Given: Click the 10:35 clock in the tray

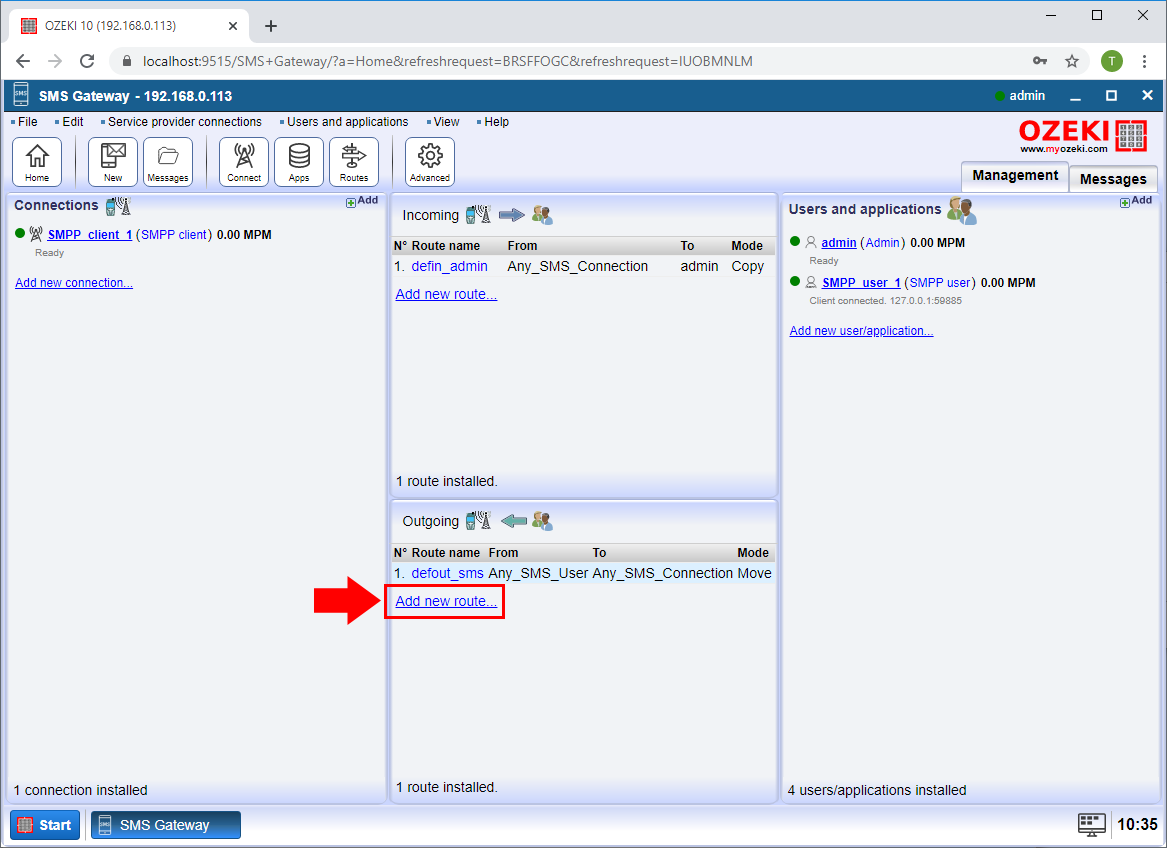Looking at the screenshot, I should tap(1137, 824).
